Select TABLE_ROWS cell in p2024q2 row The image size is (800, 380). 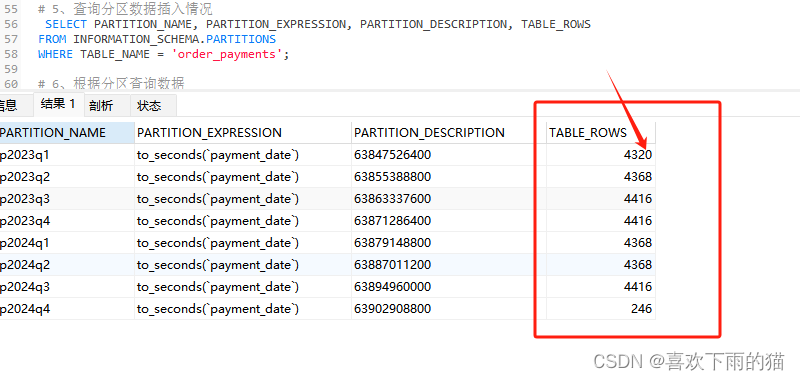point(601,265)
